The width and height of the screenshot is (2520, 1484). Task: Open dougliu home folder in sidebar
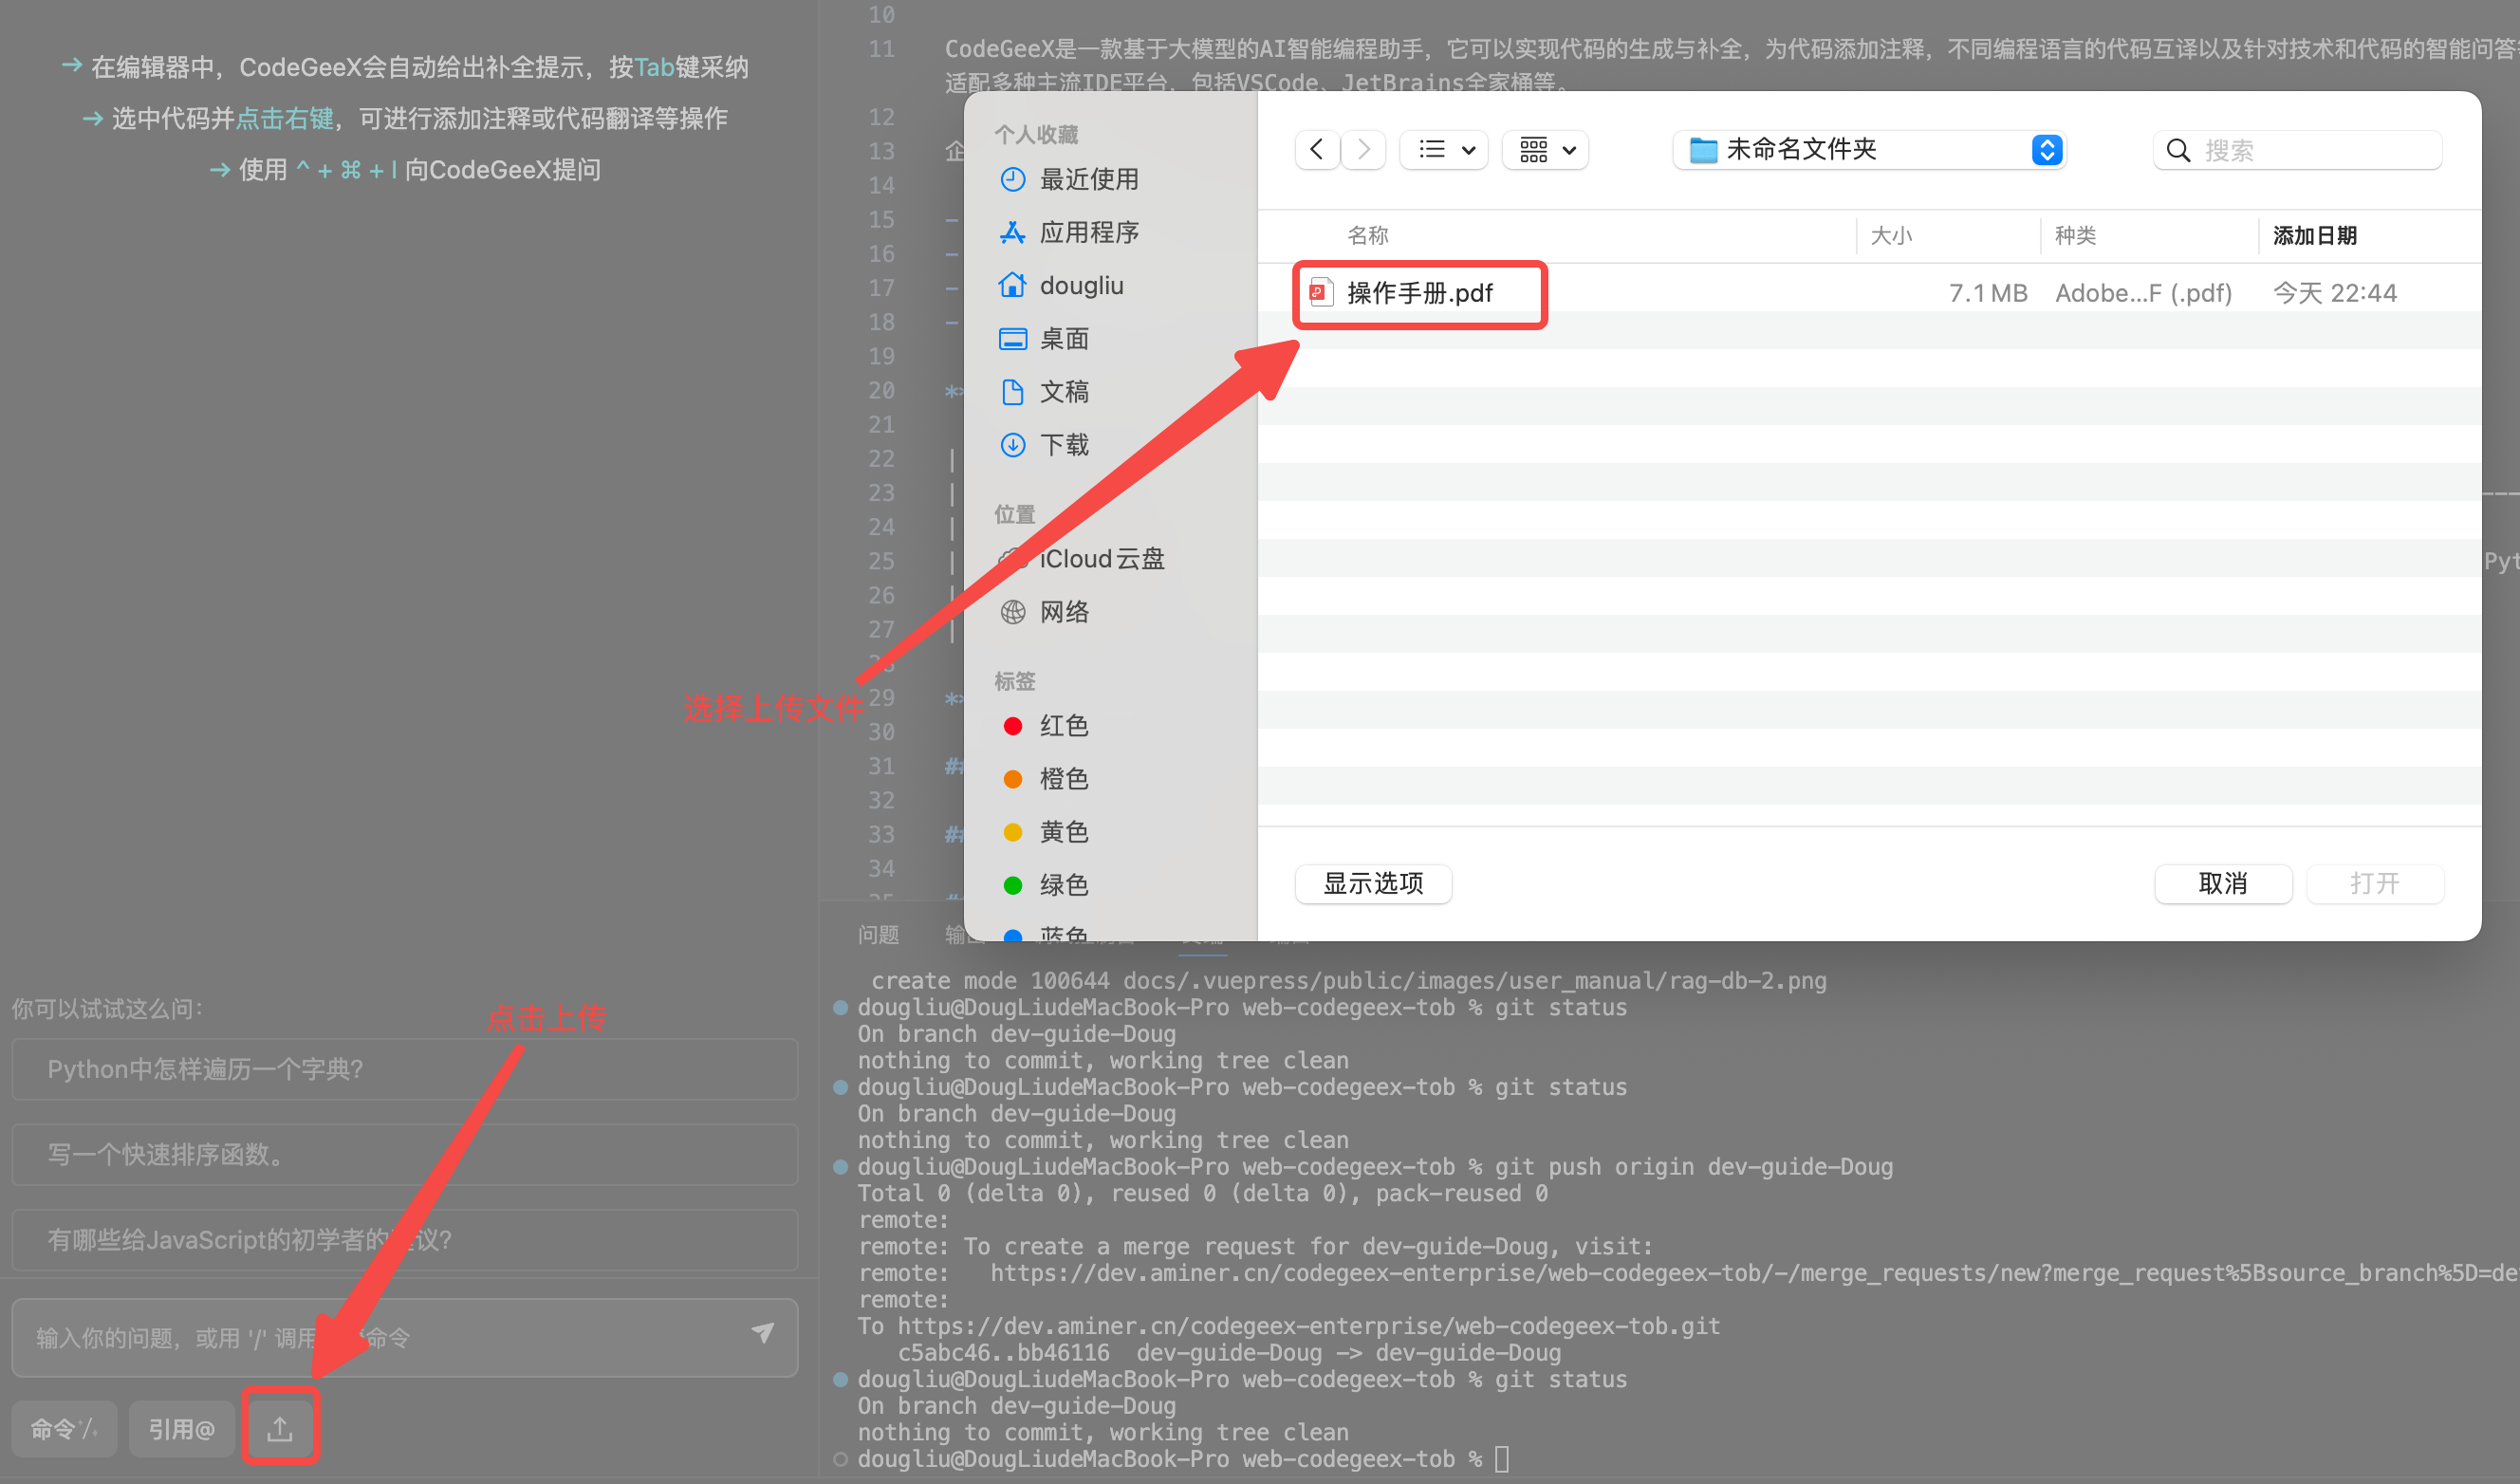(x=1081, y=285)
